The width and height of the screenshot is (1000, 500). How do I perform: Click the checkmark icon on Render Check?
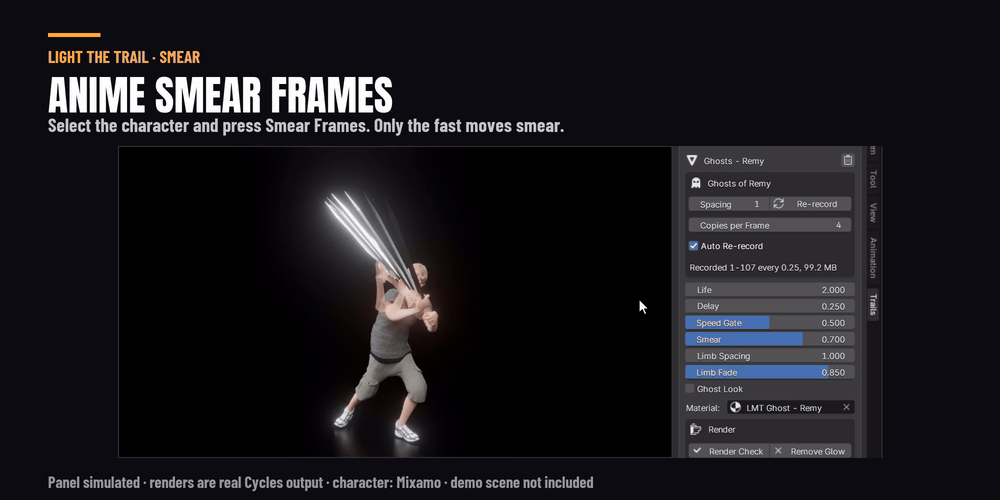point(698,451)
